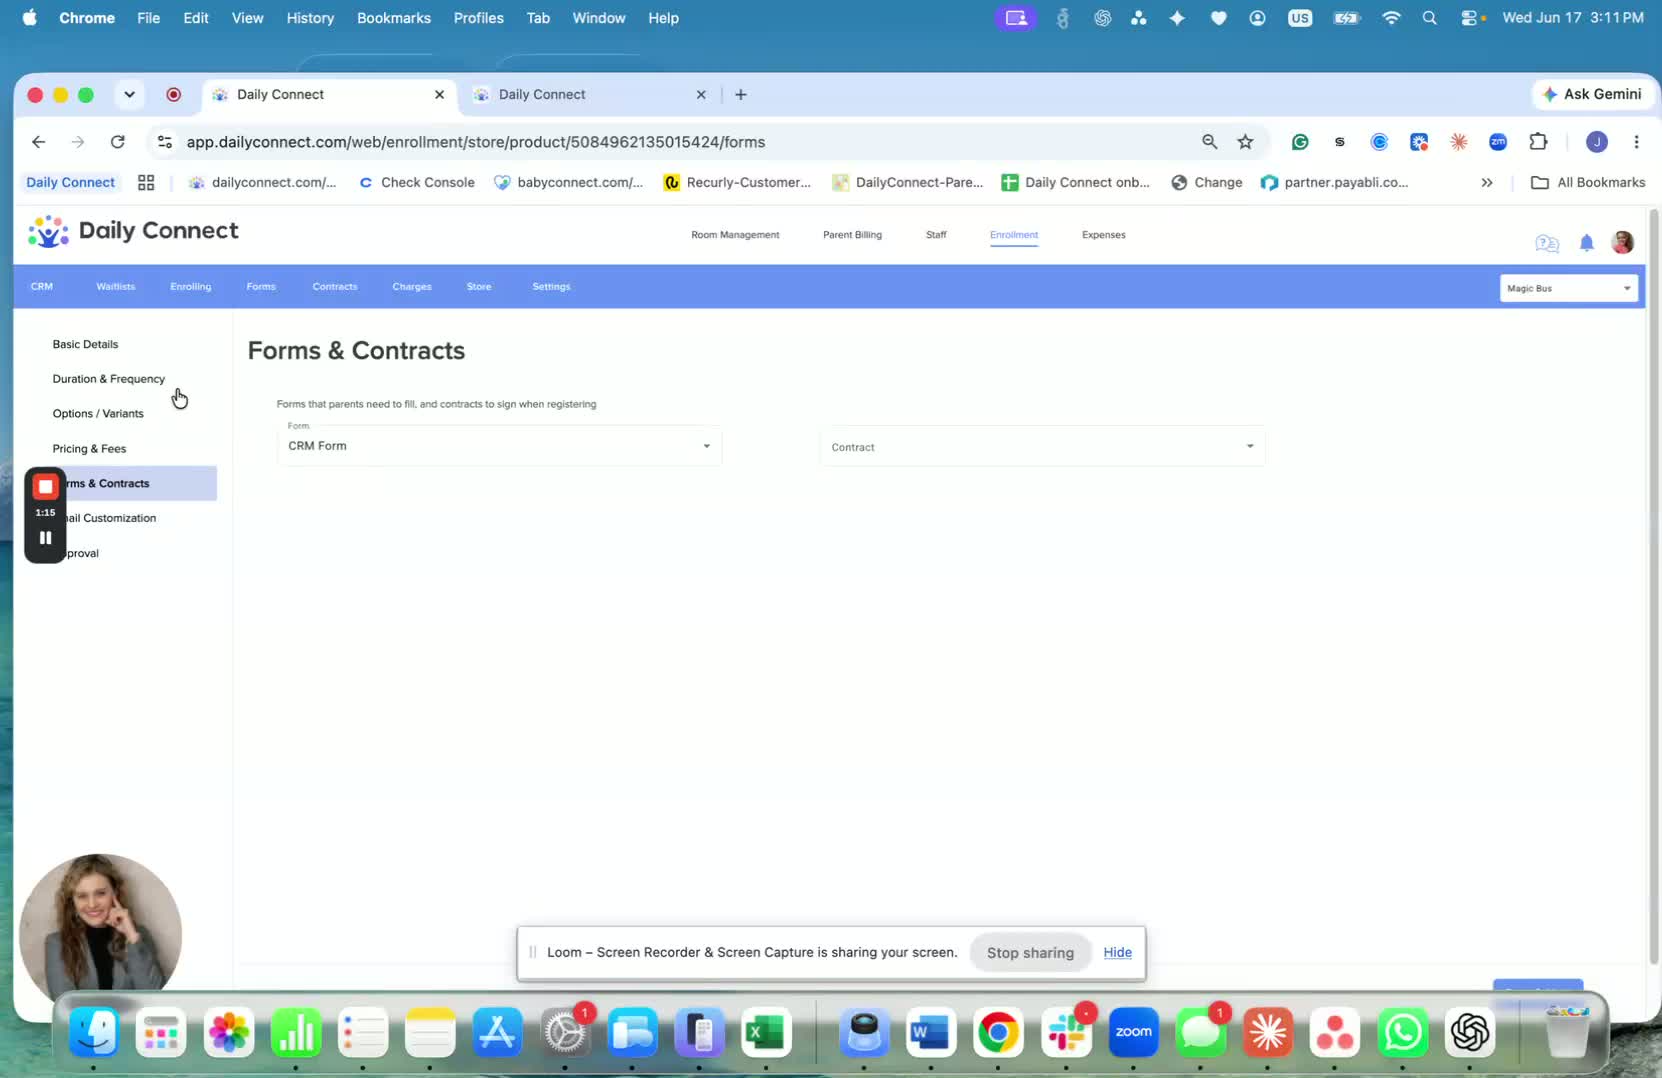Open a new browser tab

point(741,94)
